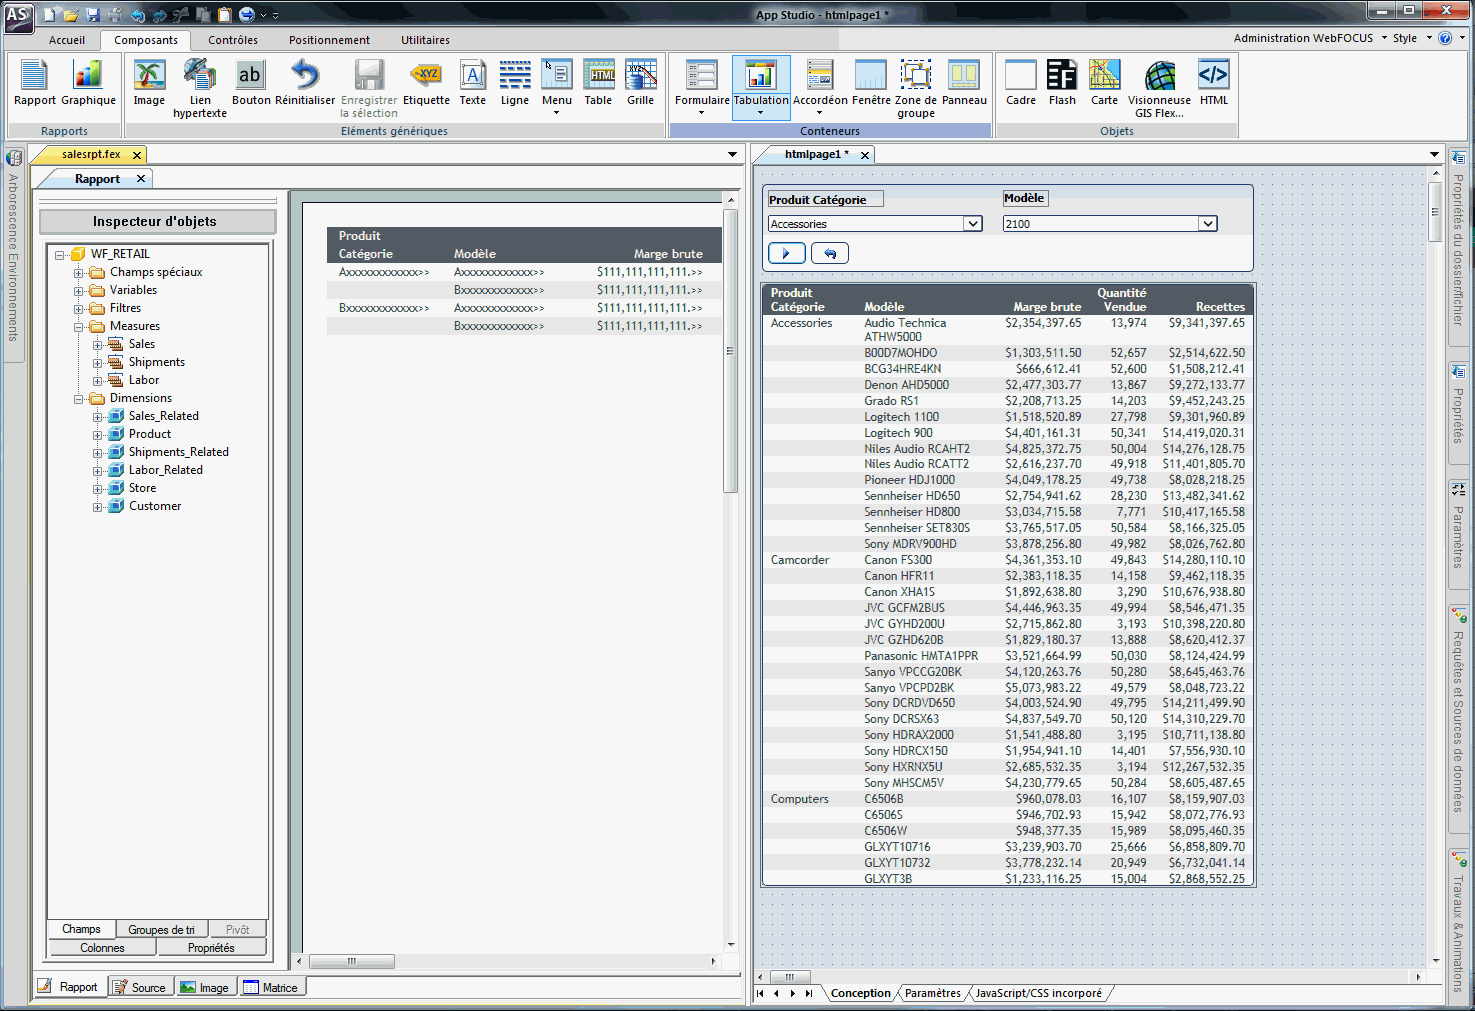This screenshot has height=1011, width=1475.
Task: Add a Visionneuse GIS Flex object
Action: click(1160, 89)
